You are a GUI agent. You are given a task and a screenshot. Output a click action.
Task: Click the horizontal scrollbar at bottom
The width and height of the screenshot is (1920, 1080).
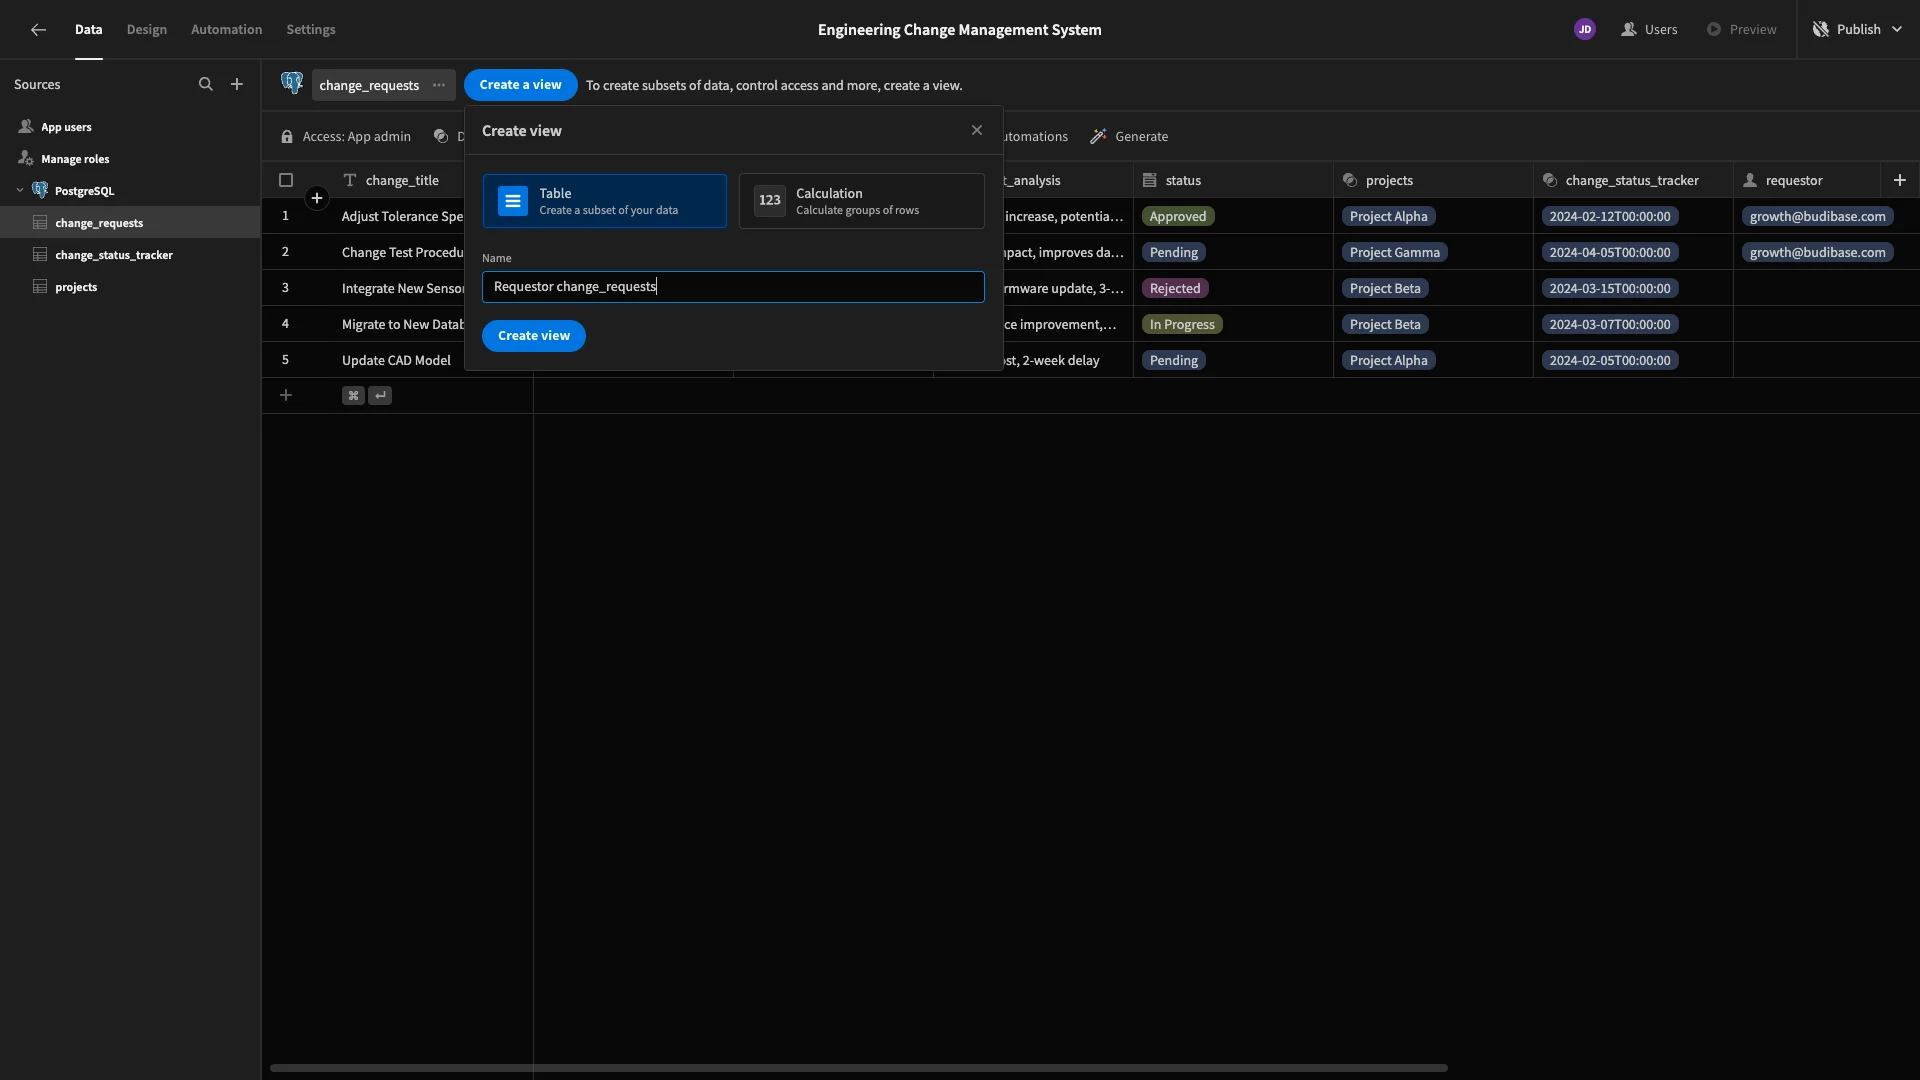click(x=859, y=1068)
